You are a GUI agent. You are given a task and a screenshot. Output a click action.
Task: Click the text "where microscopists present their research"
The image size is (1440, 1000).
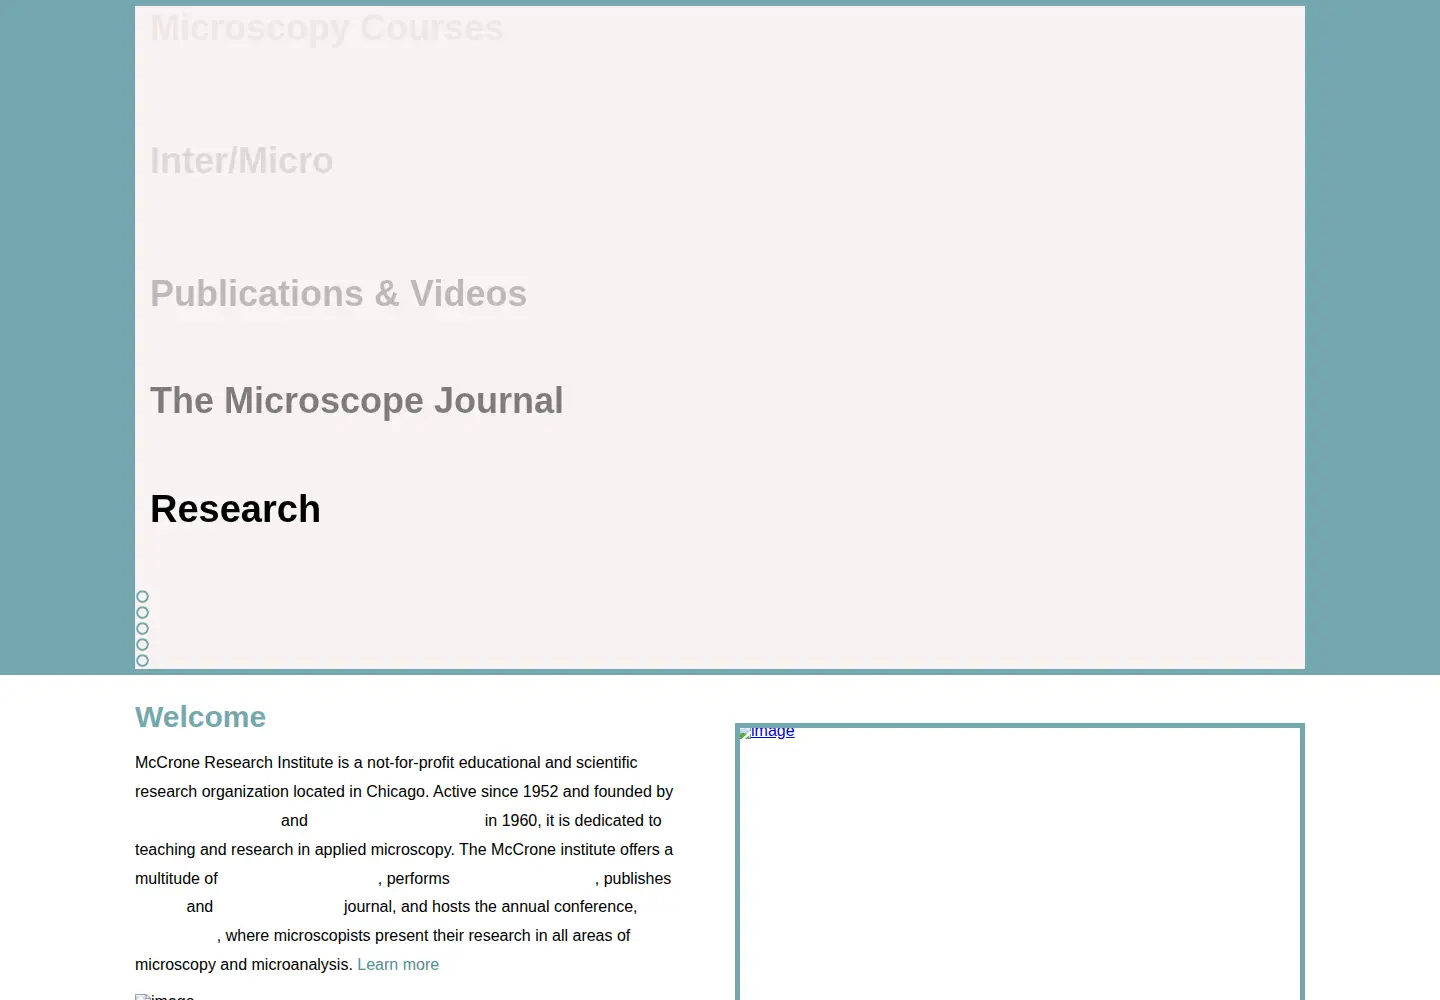tap(378, 936)
